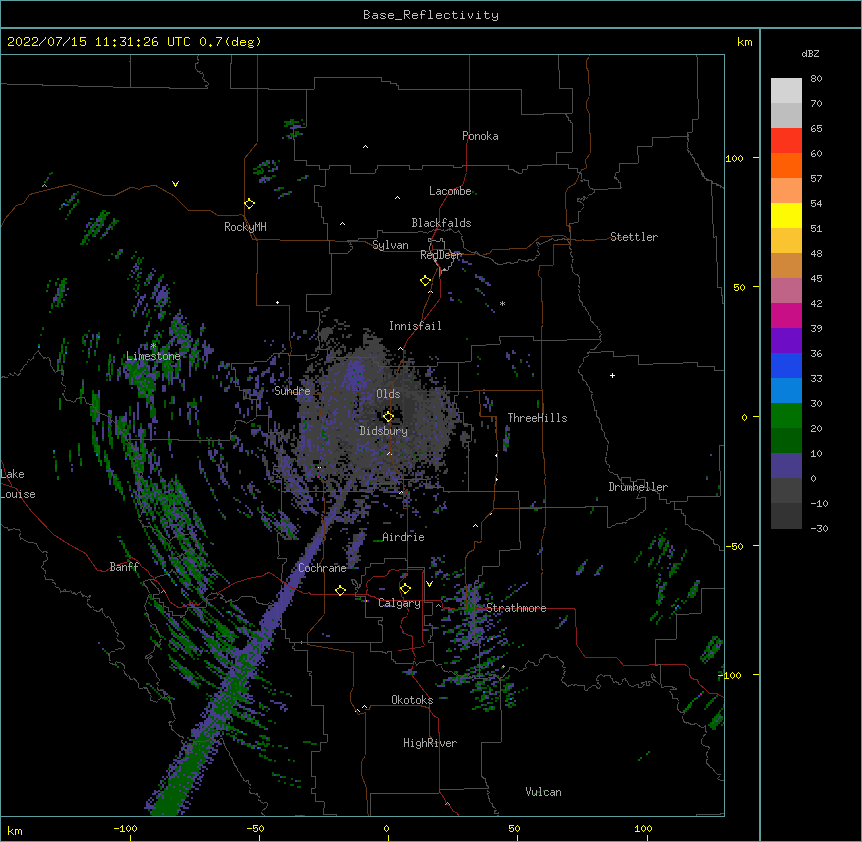Click the Drumheller city label
This screenshot has height=842, width=862.
click(x=638, y=487)
